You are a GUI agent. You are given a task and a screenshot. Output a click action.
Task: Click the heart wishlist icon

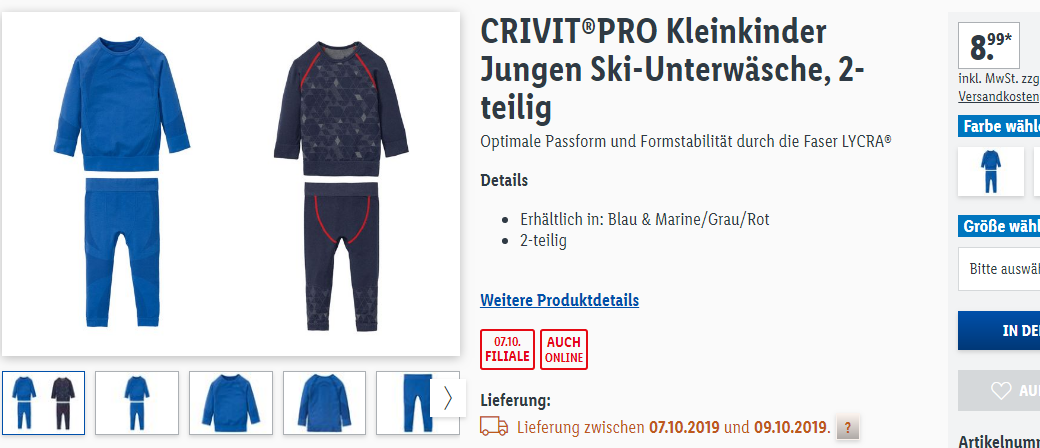coord(1001,391)
